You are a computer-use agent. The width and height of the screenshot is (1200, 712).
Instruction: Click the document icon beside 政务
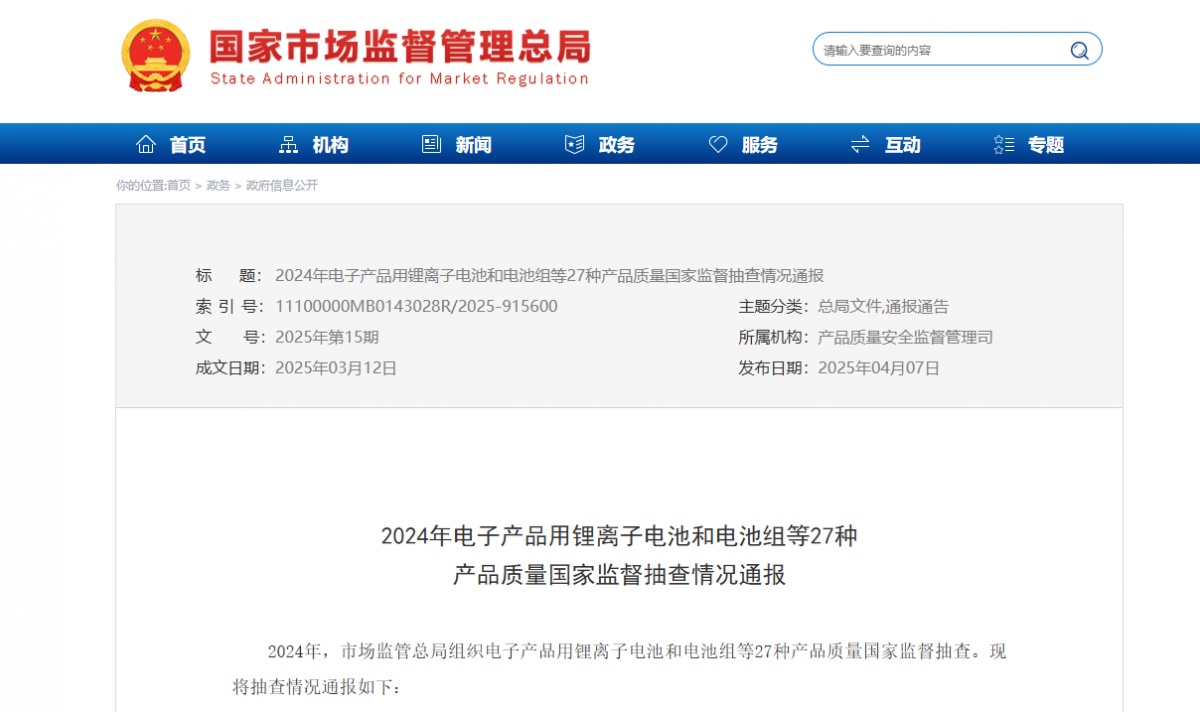click(572, 143)
